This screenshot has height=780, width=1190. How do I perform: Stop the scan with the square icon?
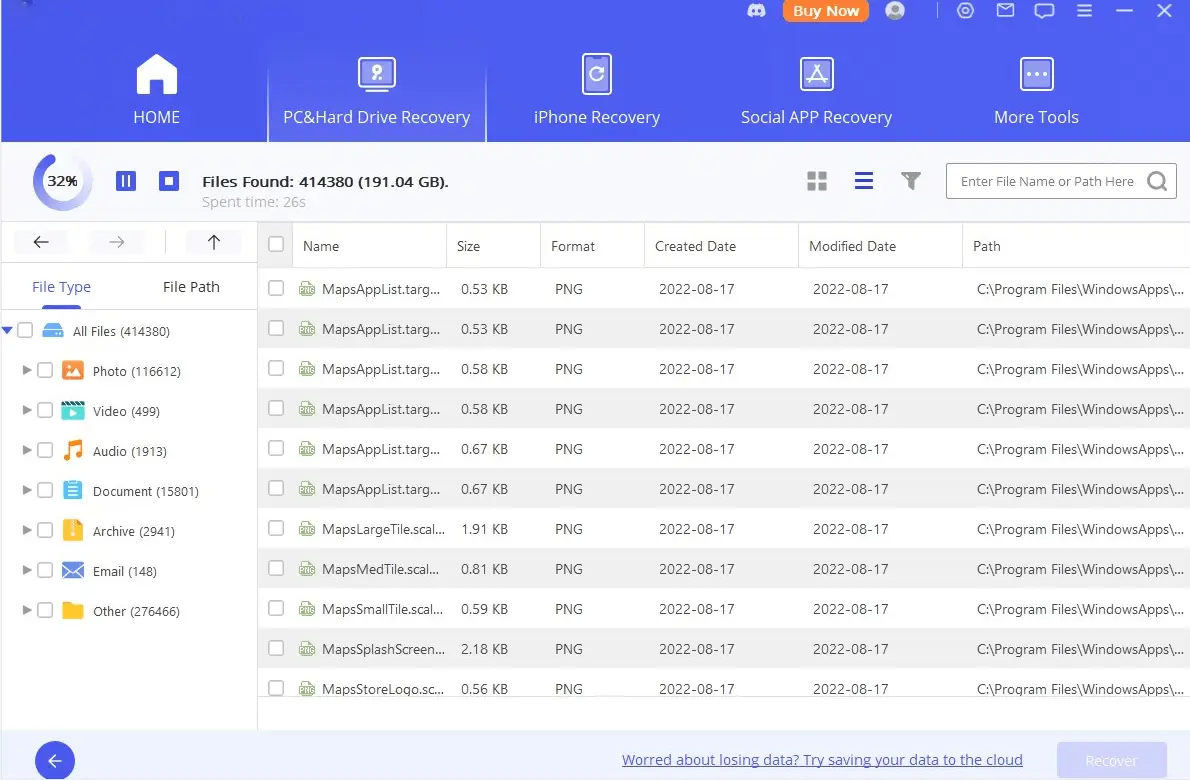(169, 181)
